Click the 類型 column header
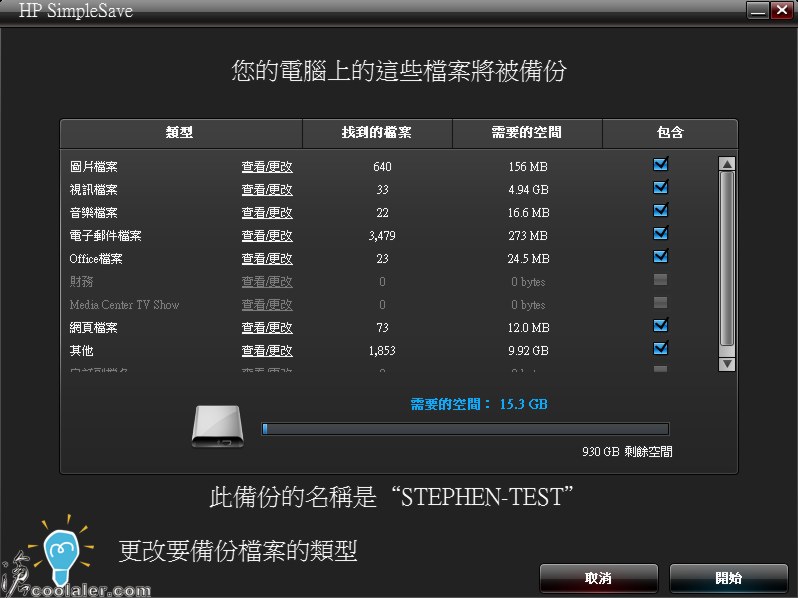The image size is (798, 598). [x=181, y=133]
